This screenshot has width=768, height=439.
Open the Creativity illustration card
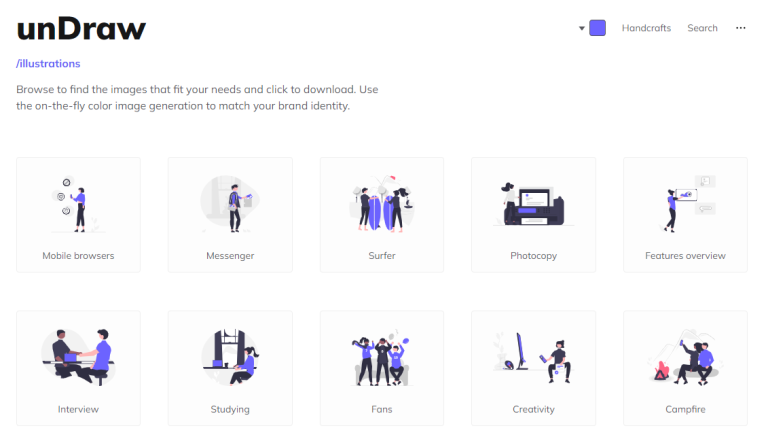pyautogui.click(x=533, y=358)
